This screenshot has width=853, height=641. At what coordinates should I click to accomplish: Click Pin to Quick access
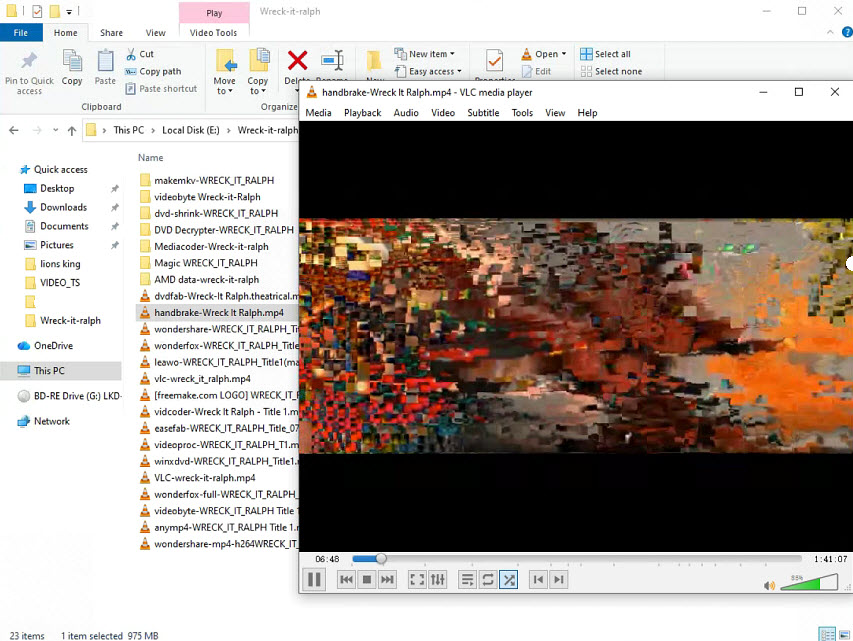pos(29,73)
